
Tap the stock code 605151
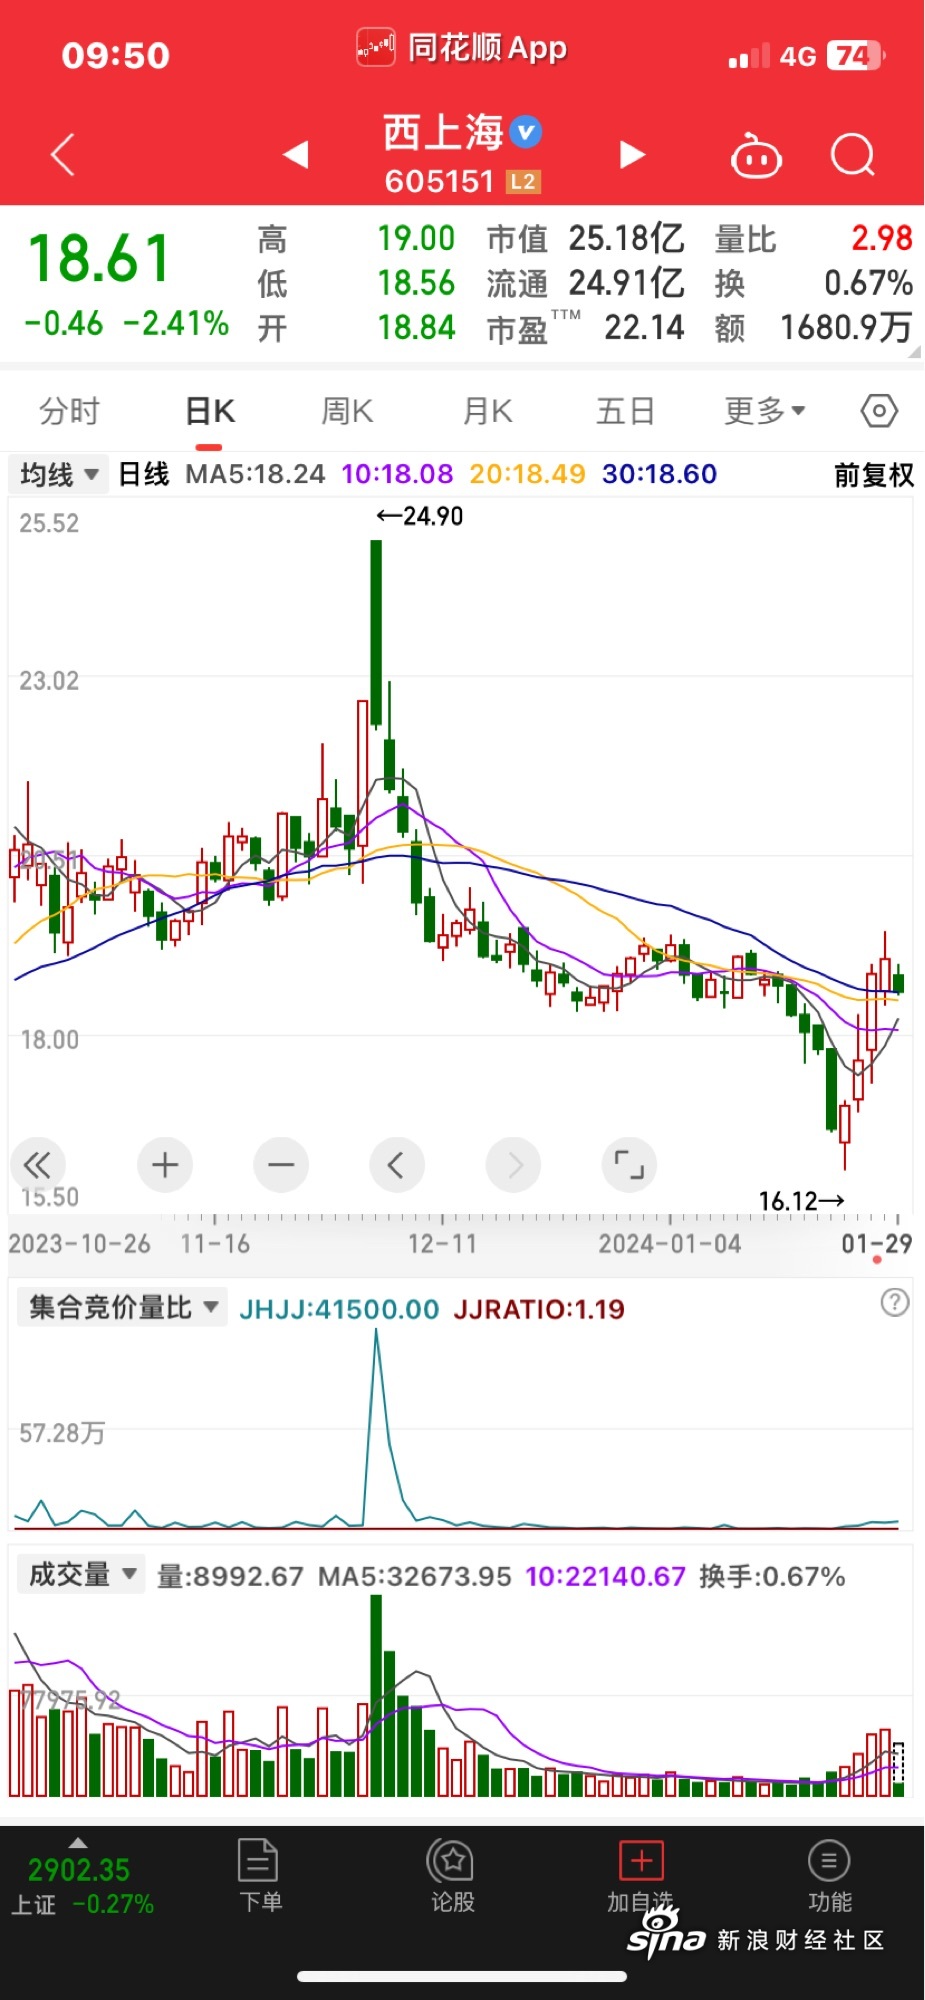click(439, 181)
